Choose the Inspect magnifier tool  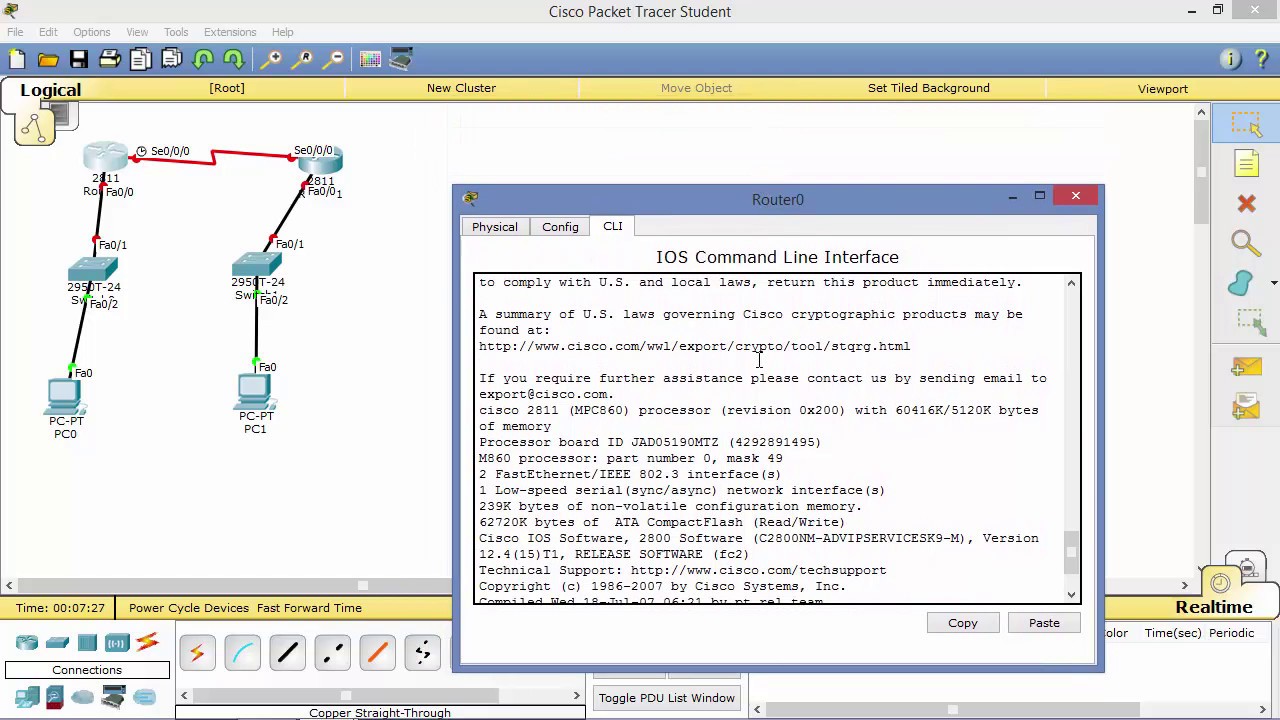tap(1246, 243)
